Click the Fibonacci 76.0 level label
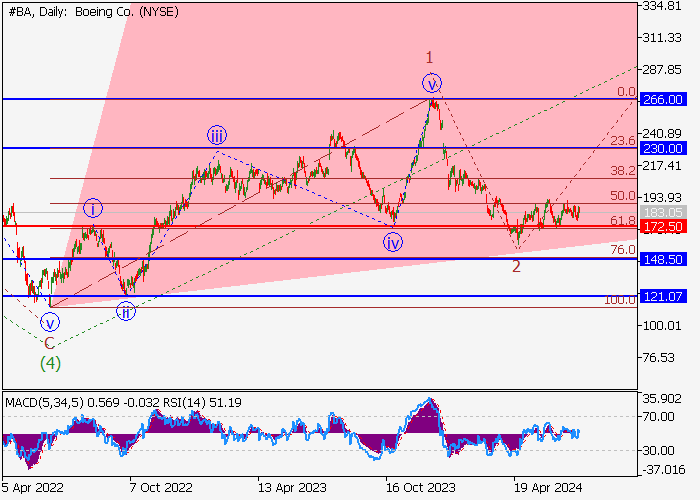The height and width of the screenshot is (500, 700). click(x=623, y=250)
